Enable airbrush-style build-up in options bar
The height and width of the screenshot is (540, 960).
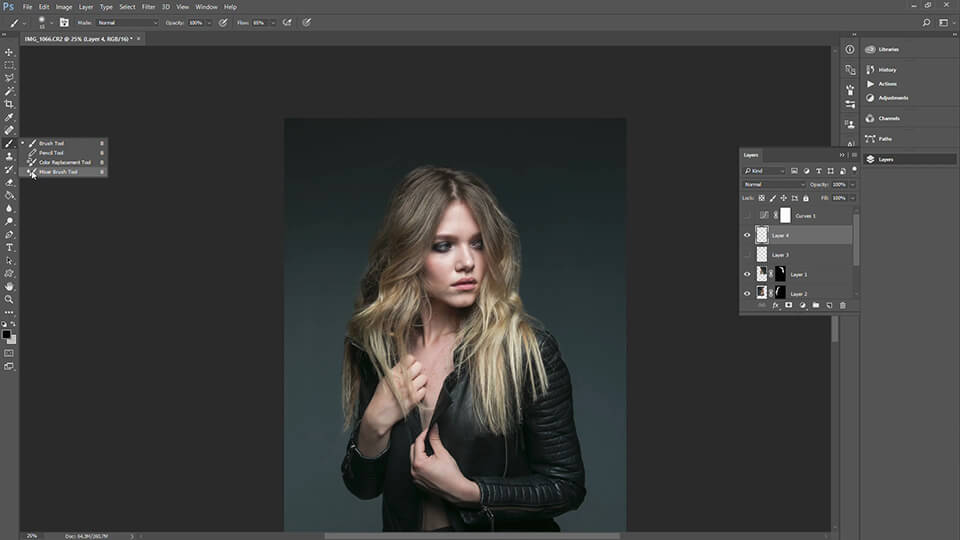point(287,23)
